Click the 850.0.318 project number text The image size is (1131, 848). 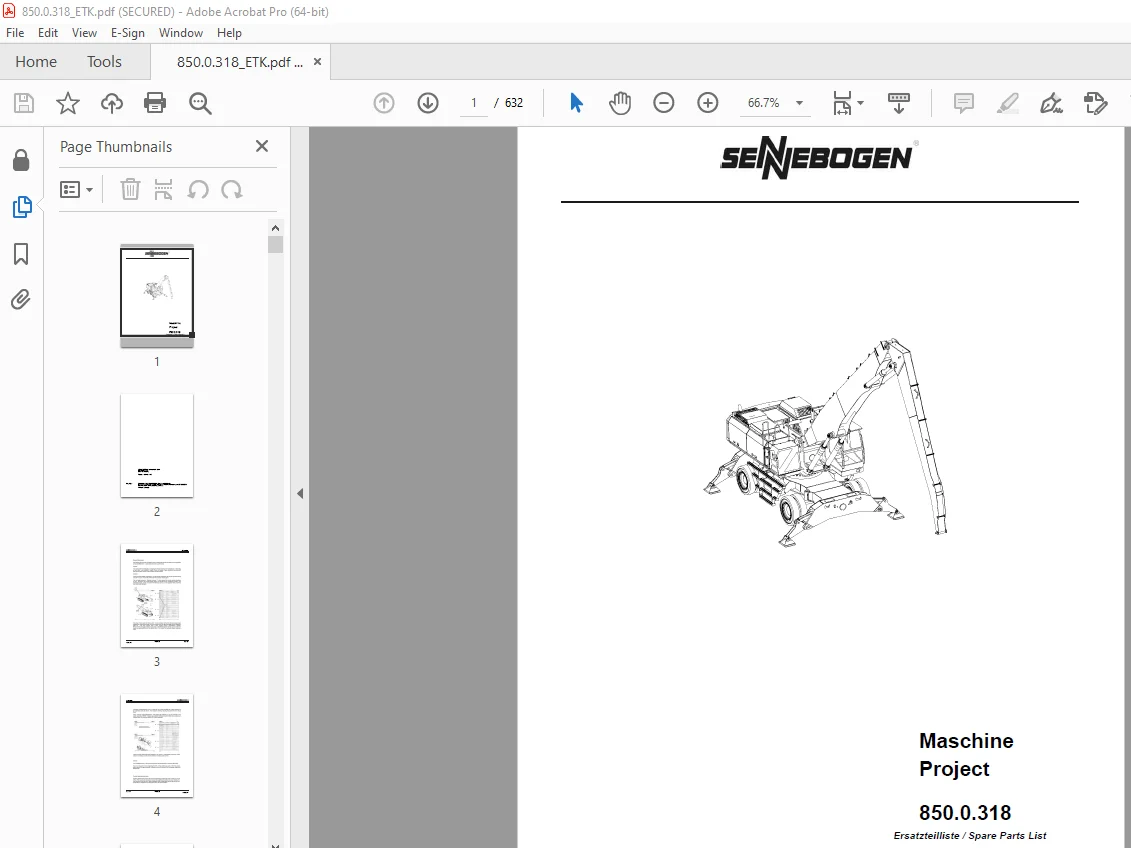(965, 813)
